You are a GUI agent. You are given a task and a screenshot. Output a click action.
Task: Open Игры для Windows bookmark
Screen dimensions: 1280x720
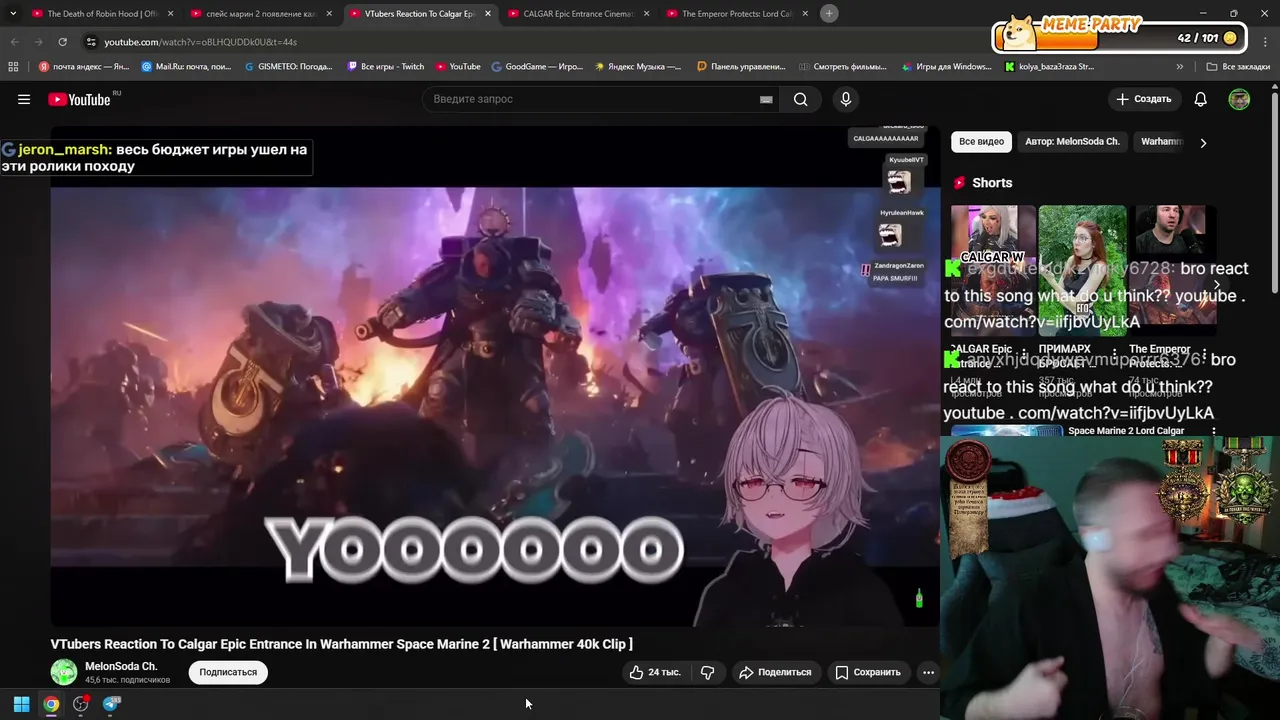pyautogui.click(x=946, y=67)
